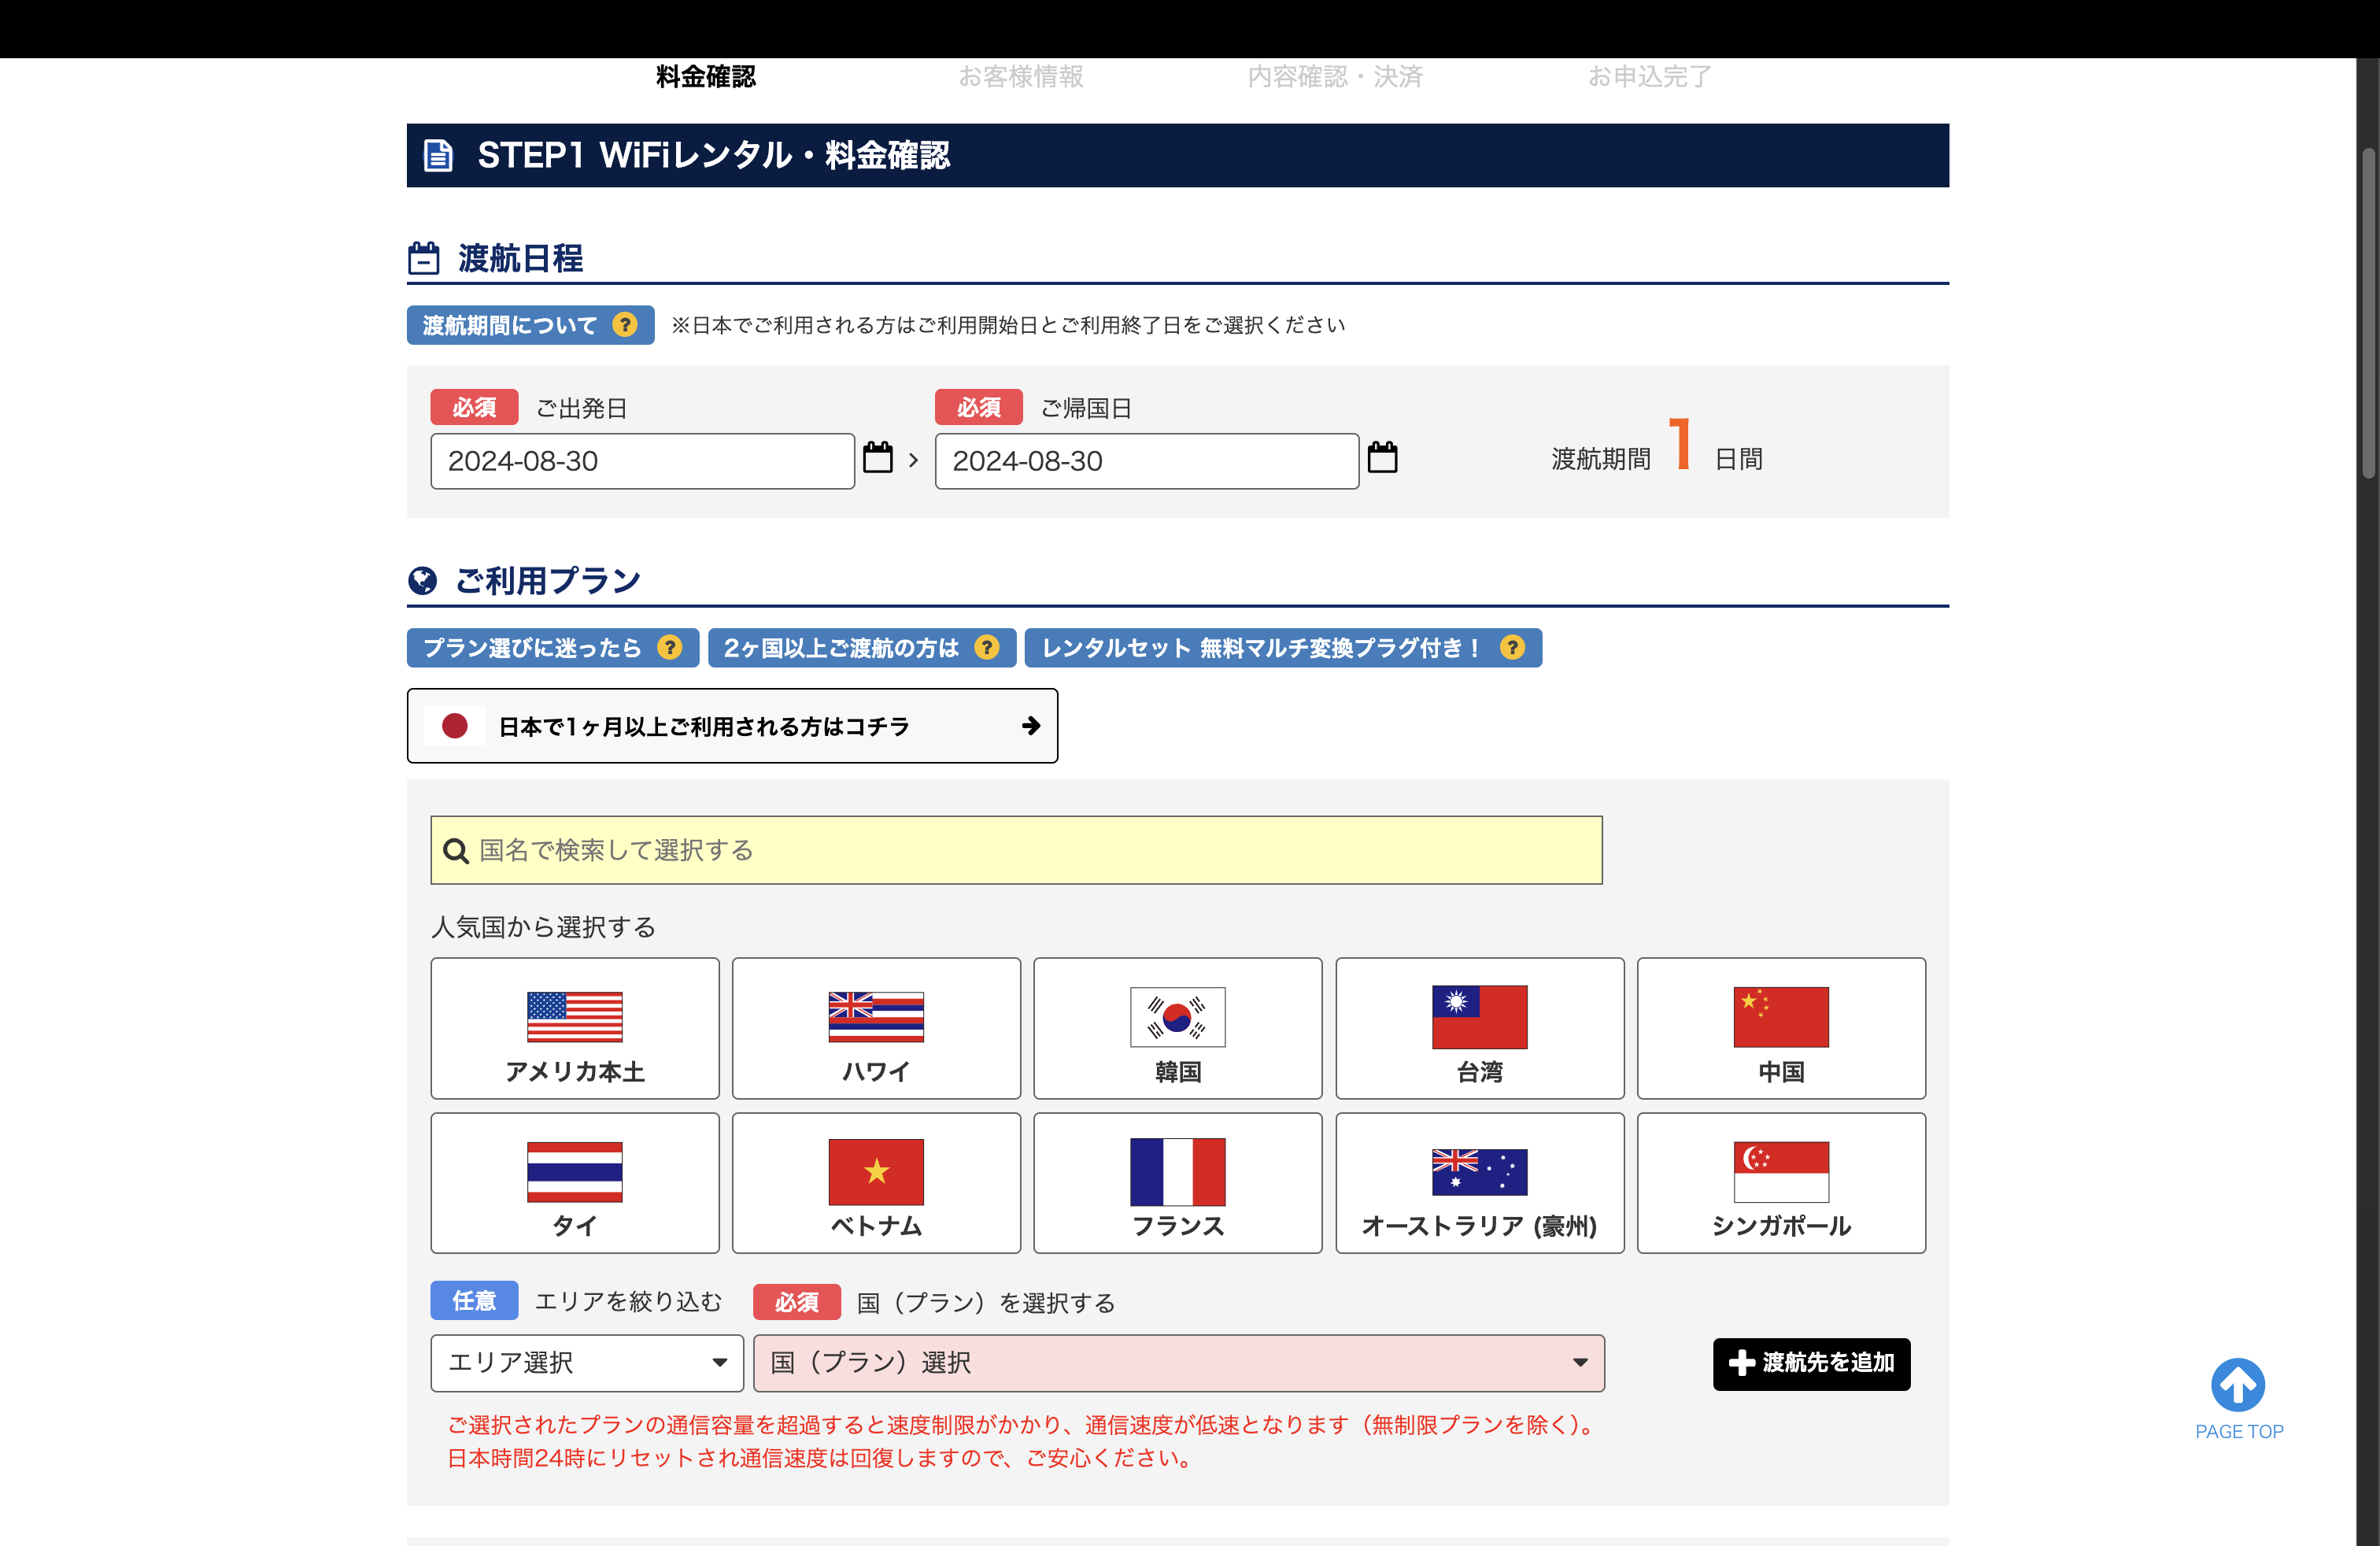Image resolution: width=2380 pixels, height=1546 pixels.
Task: Click help icon on プラン選びに迷ったら
Action: [670, 648]
